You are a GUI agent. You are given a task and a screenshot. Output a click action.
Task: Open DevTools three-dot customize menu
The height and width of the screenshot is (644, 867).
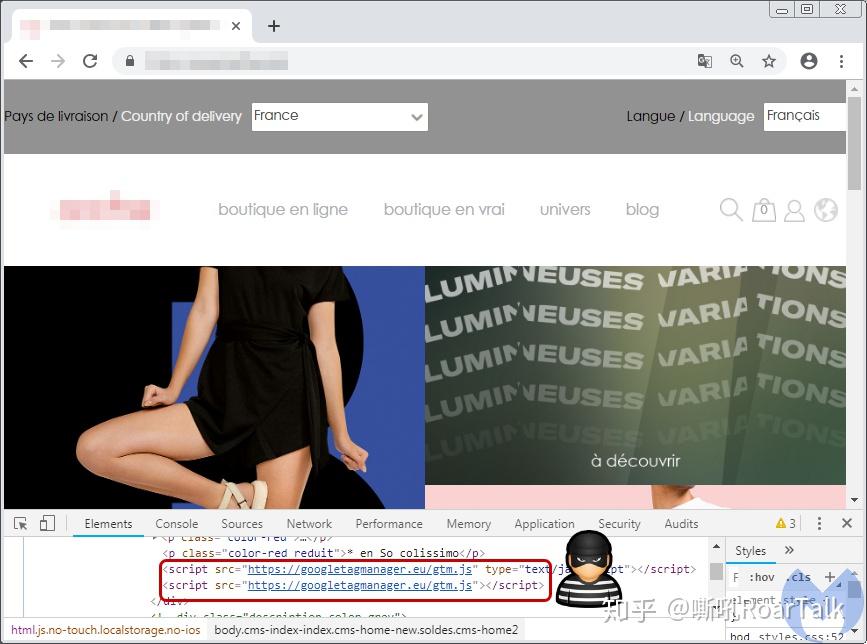pyautogui.click(x=819, y=523)
